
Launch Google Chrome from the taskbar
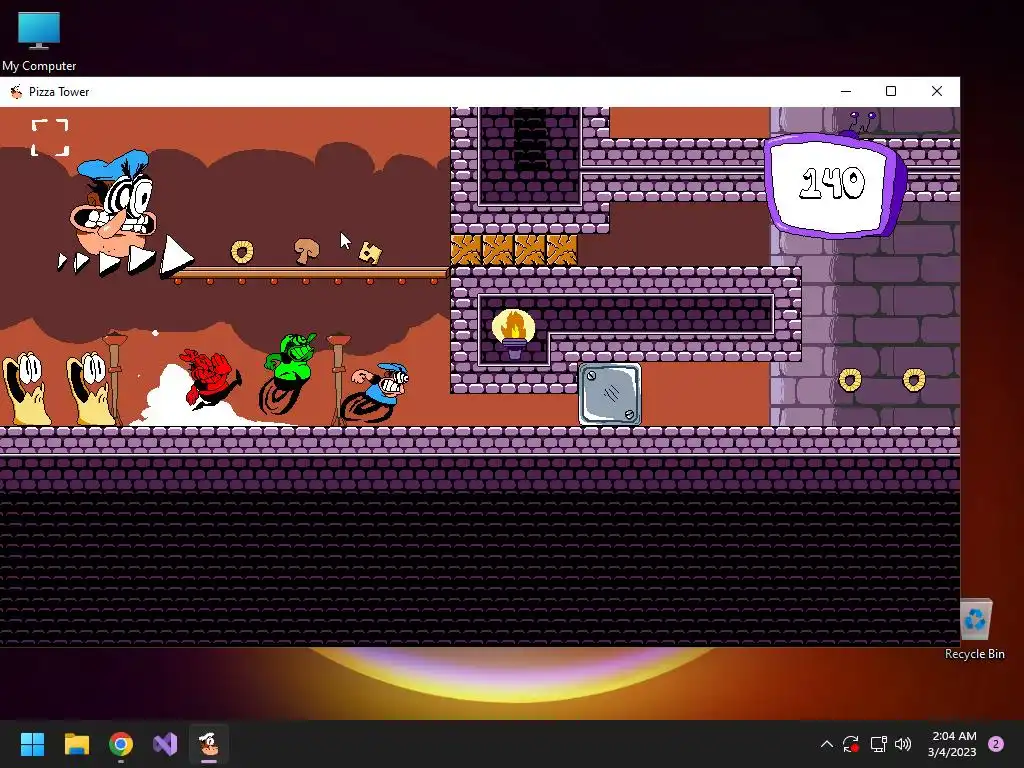pos(121,744)
